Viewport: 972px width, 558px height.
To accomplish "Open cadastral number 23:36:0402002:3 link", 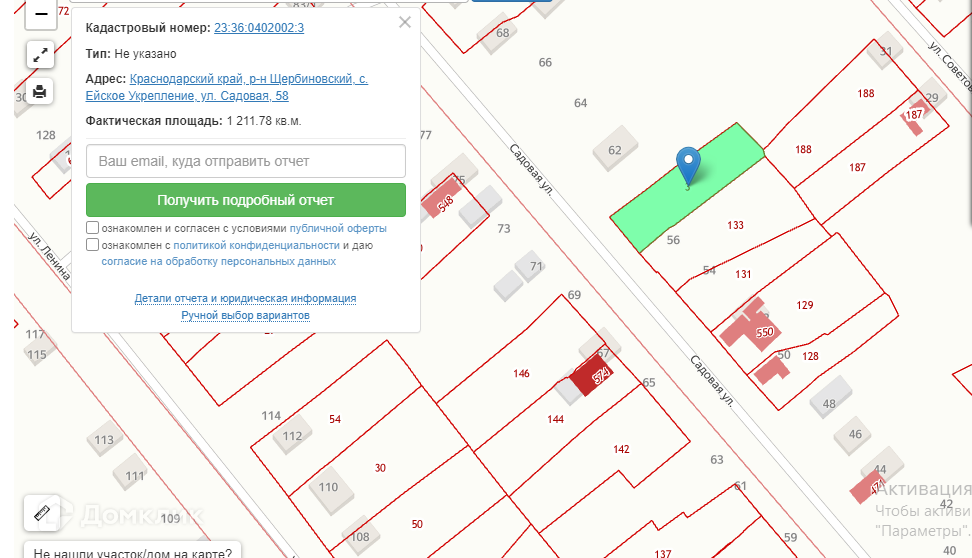I will pos(259,28).
